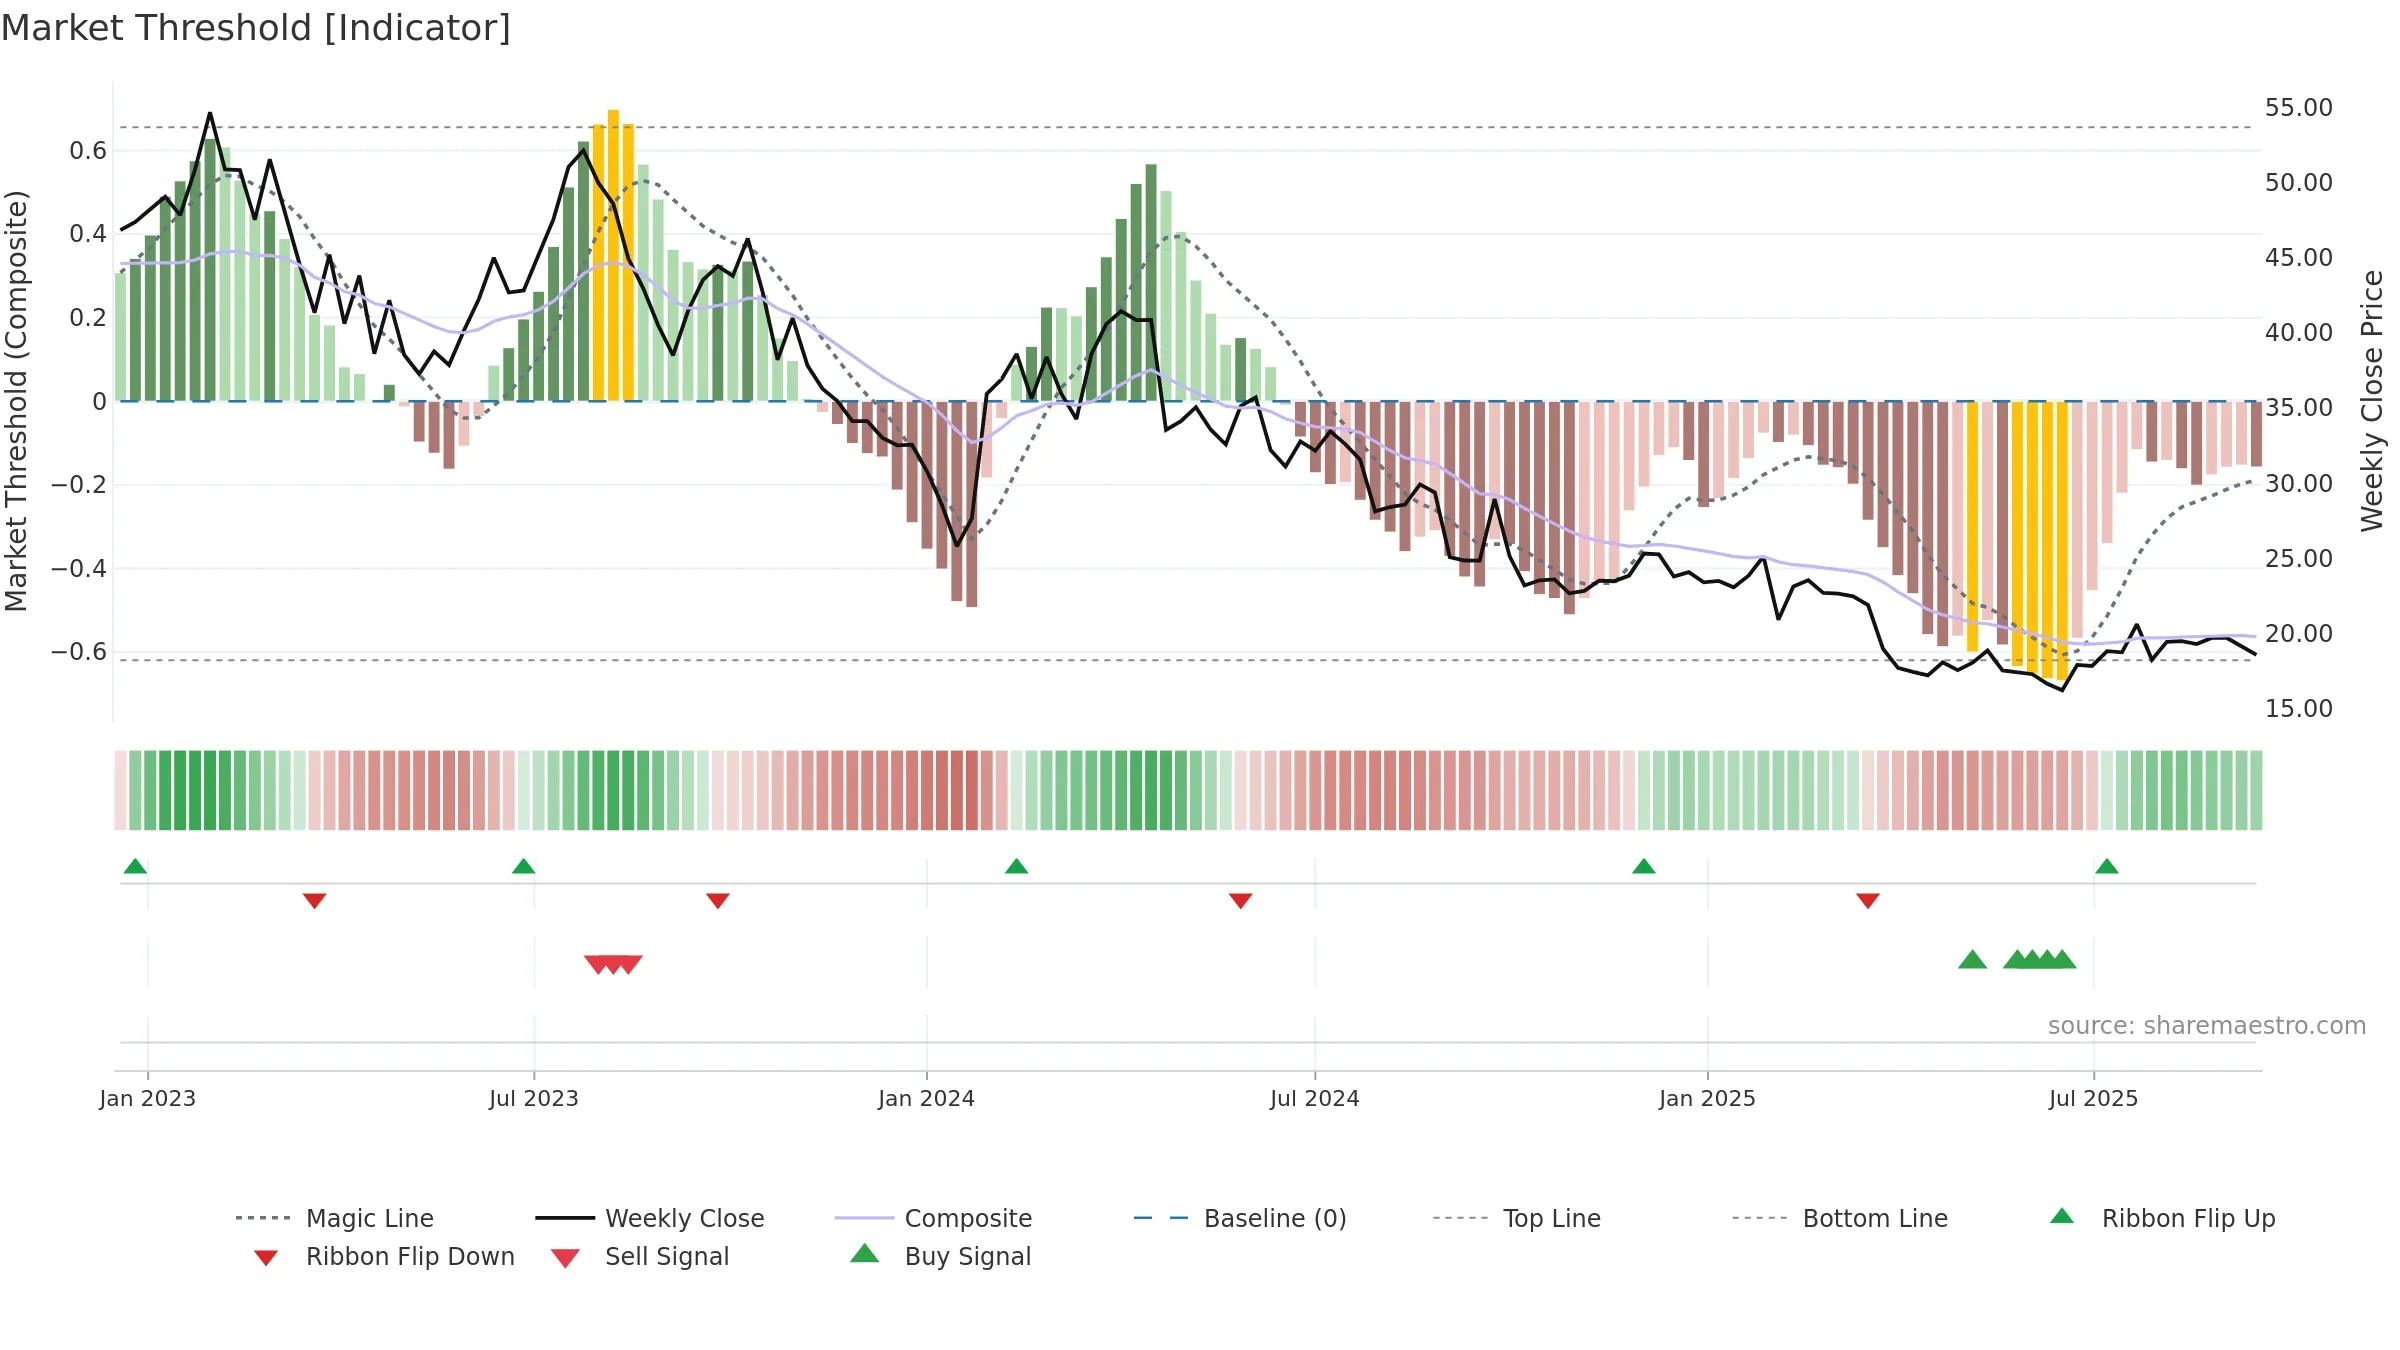Click the Weekly Close Price axis title
Screen dimensions: 2400x1350
point(2372,400)
